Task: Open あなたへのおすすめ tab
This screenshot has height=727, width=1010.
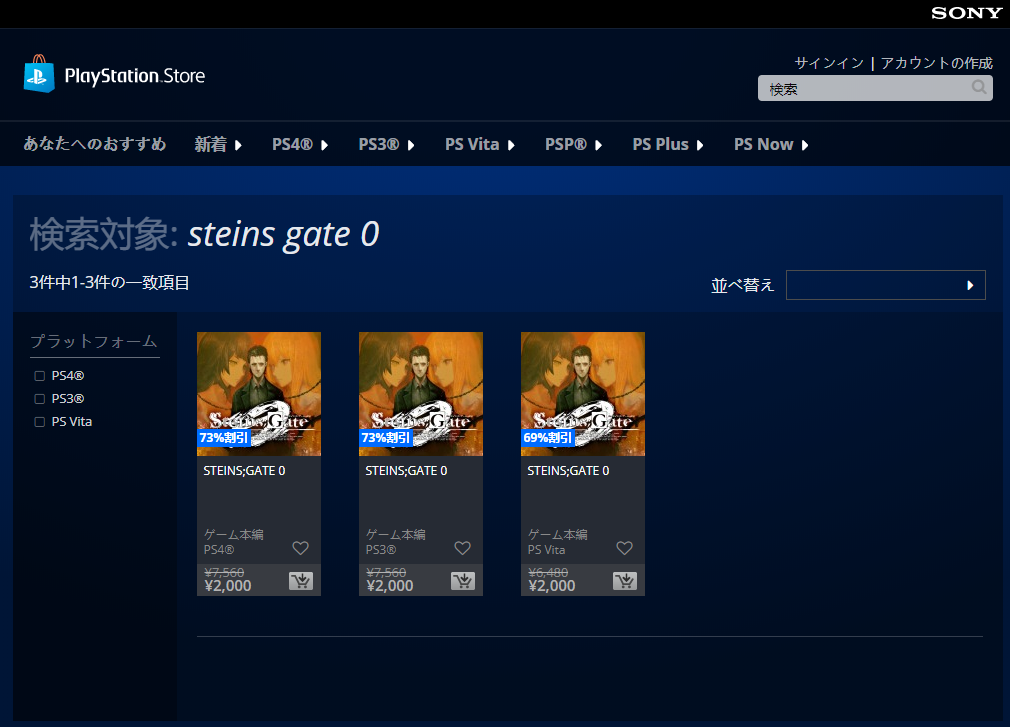Action: coord(95,144)
